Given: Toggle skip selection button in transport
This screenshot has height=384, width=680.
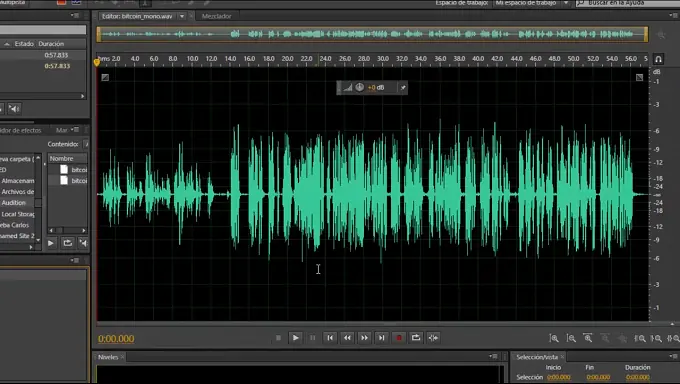Looking at the screenshot, I should point(433,338).
